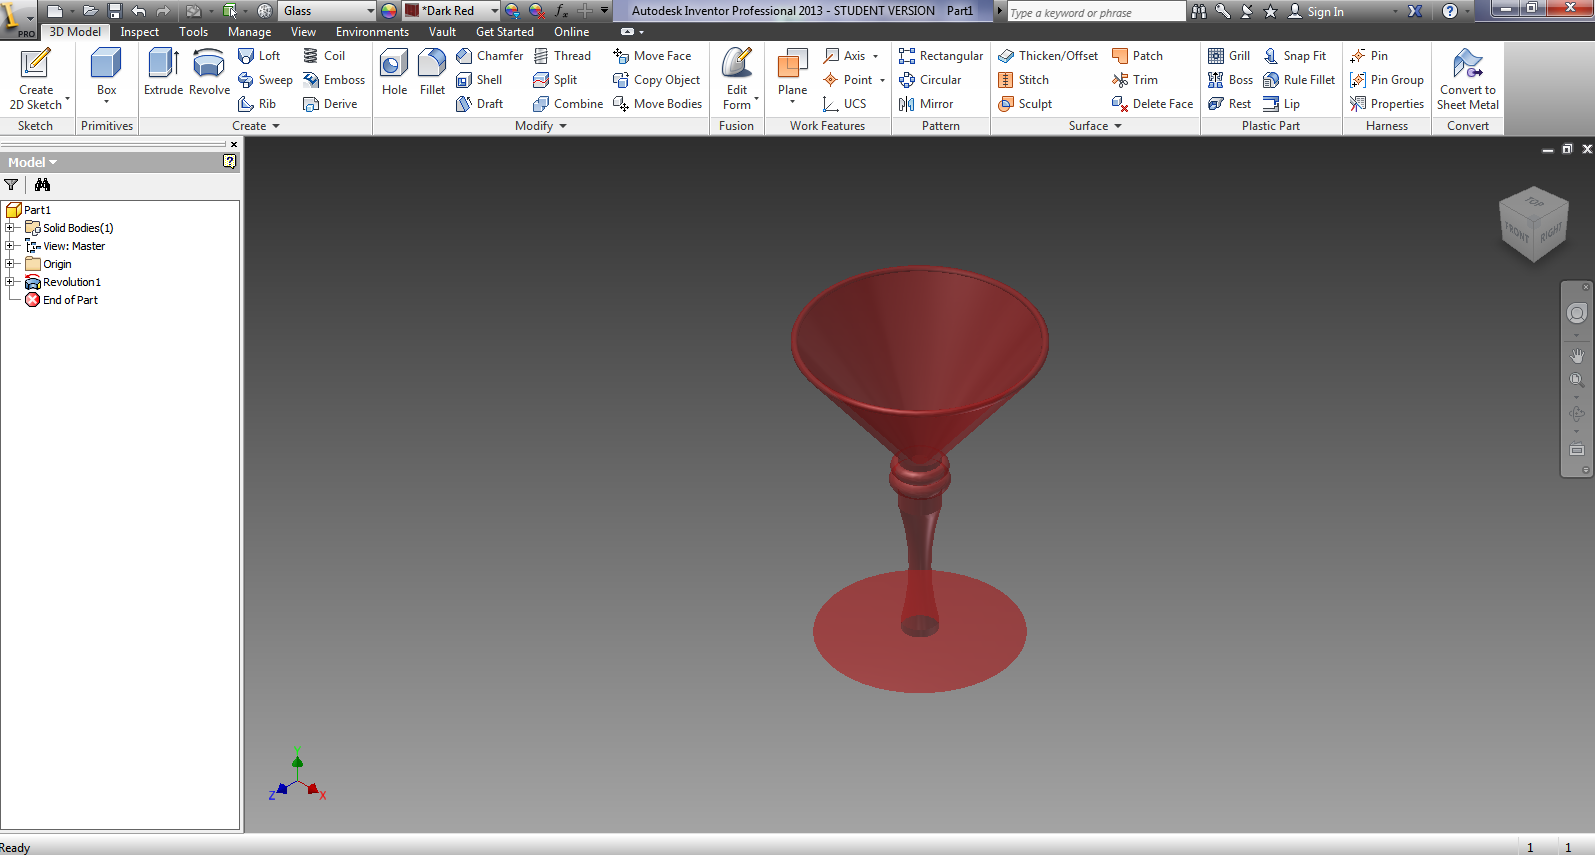Click the Save icon in quick access toolbar
This screenshot has height=855, width=1595.
click(x=115, y=11)
